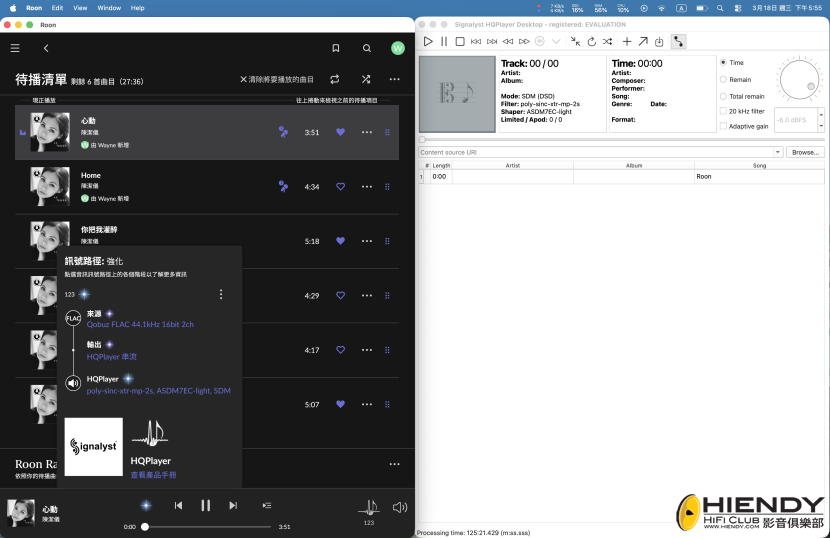The image size is (830, 538).
Task: Open more options for 你把我灌醉
Action: (x=367, y=241)
